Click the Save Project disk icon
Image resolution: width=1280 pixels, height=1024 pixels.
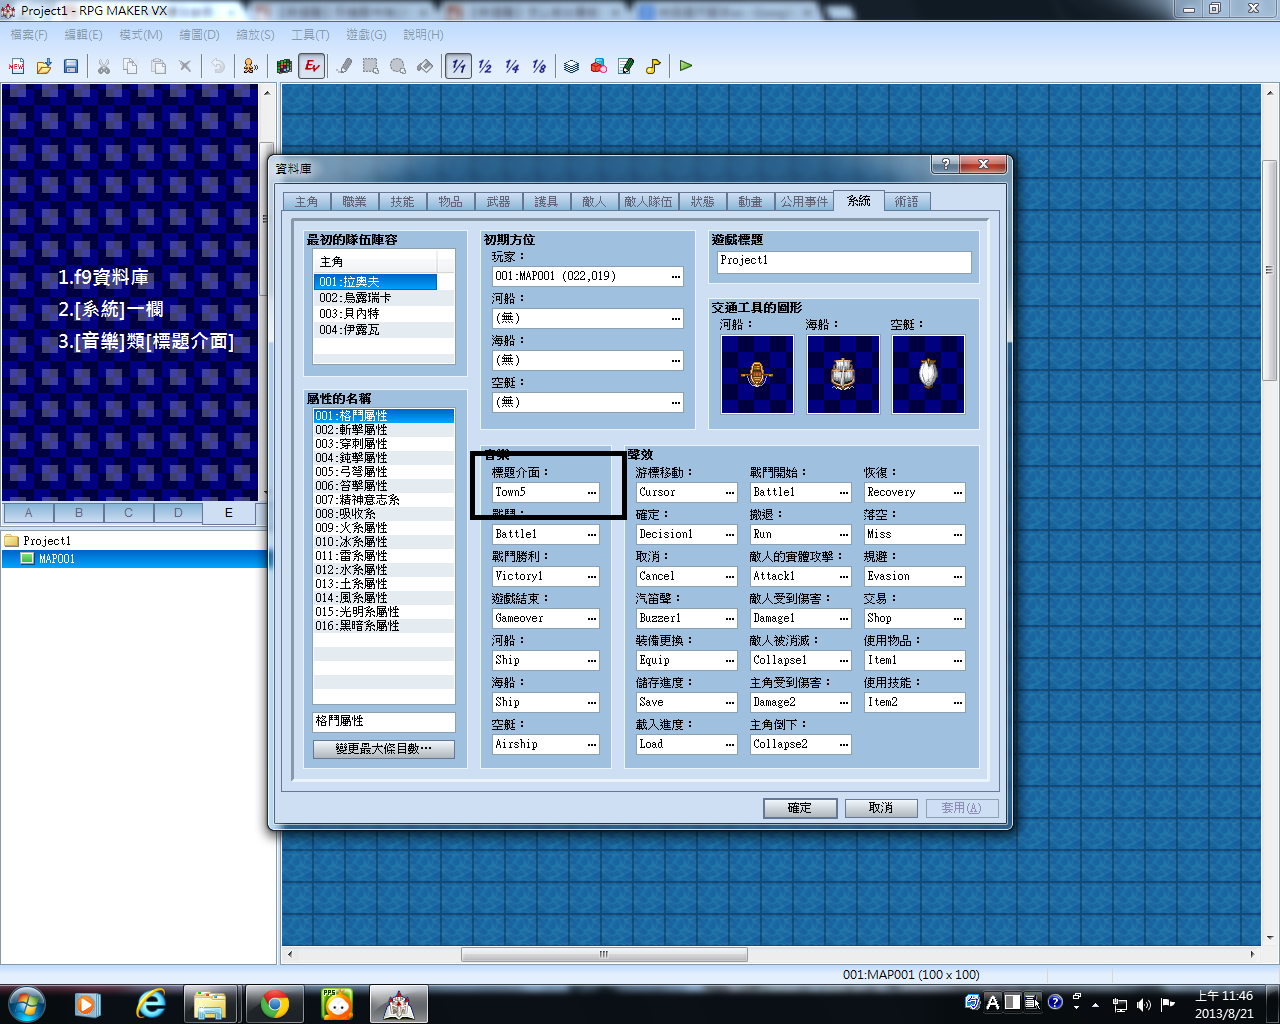pyautogui.click(x=71, y=66)
